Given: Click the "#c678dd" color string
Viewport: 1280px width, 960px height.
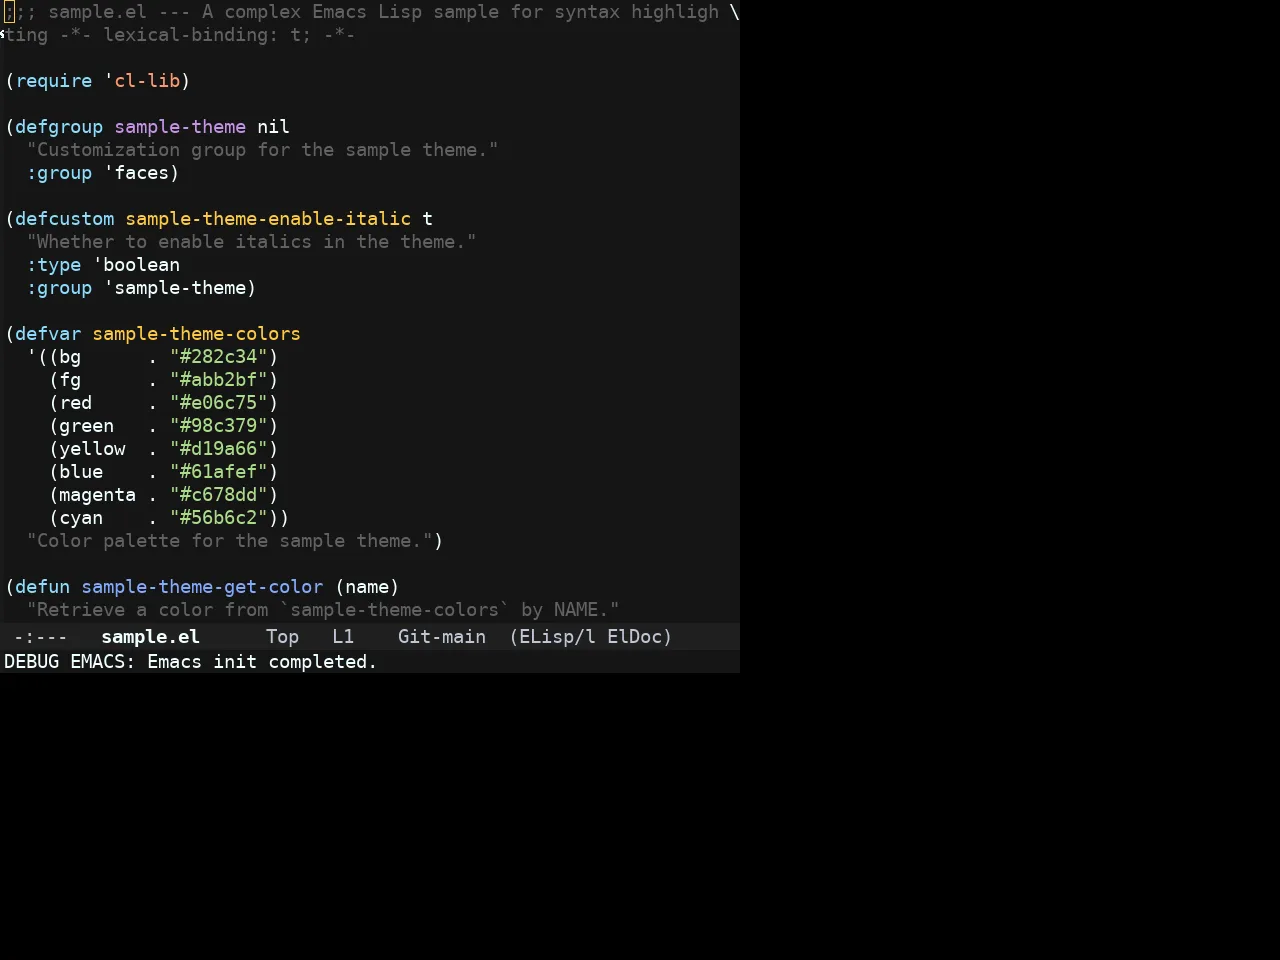Looking at the screenshot, I should coord(219,495).
